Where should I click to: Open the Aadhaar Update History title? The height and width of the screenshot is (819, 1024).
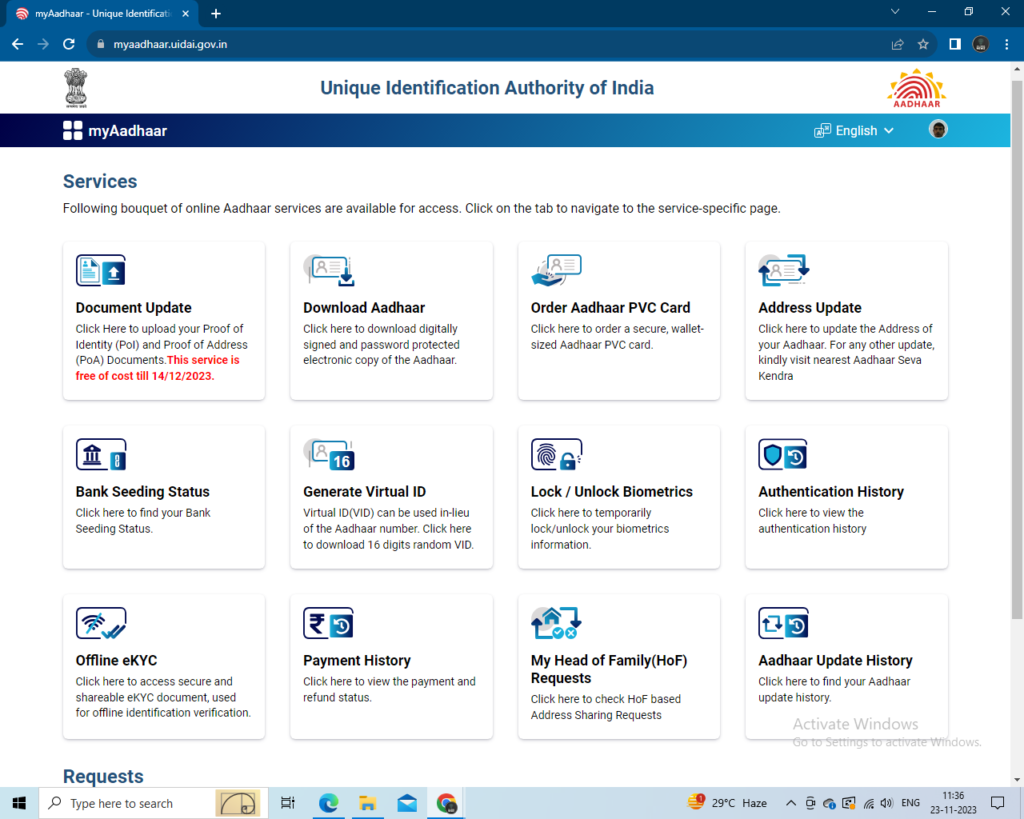835,660
